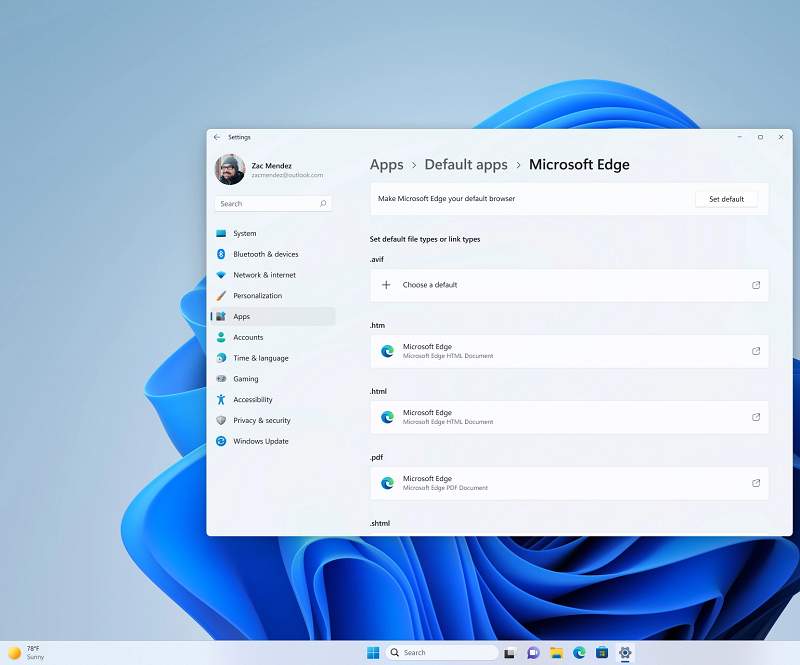
Task: Open Gaming category
Action: point(273,379)
